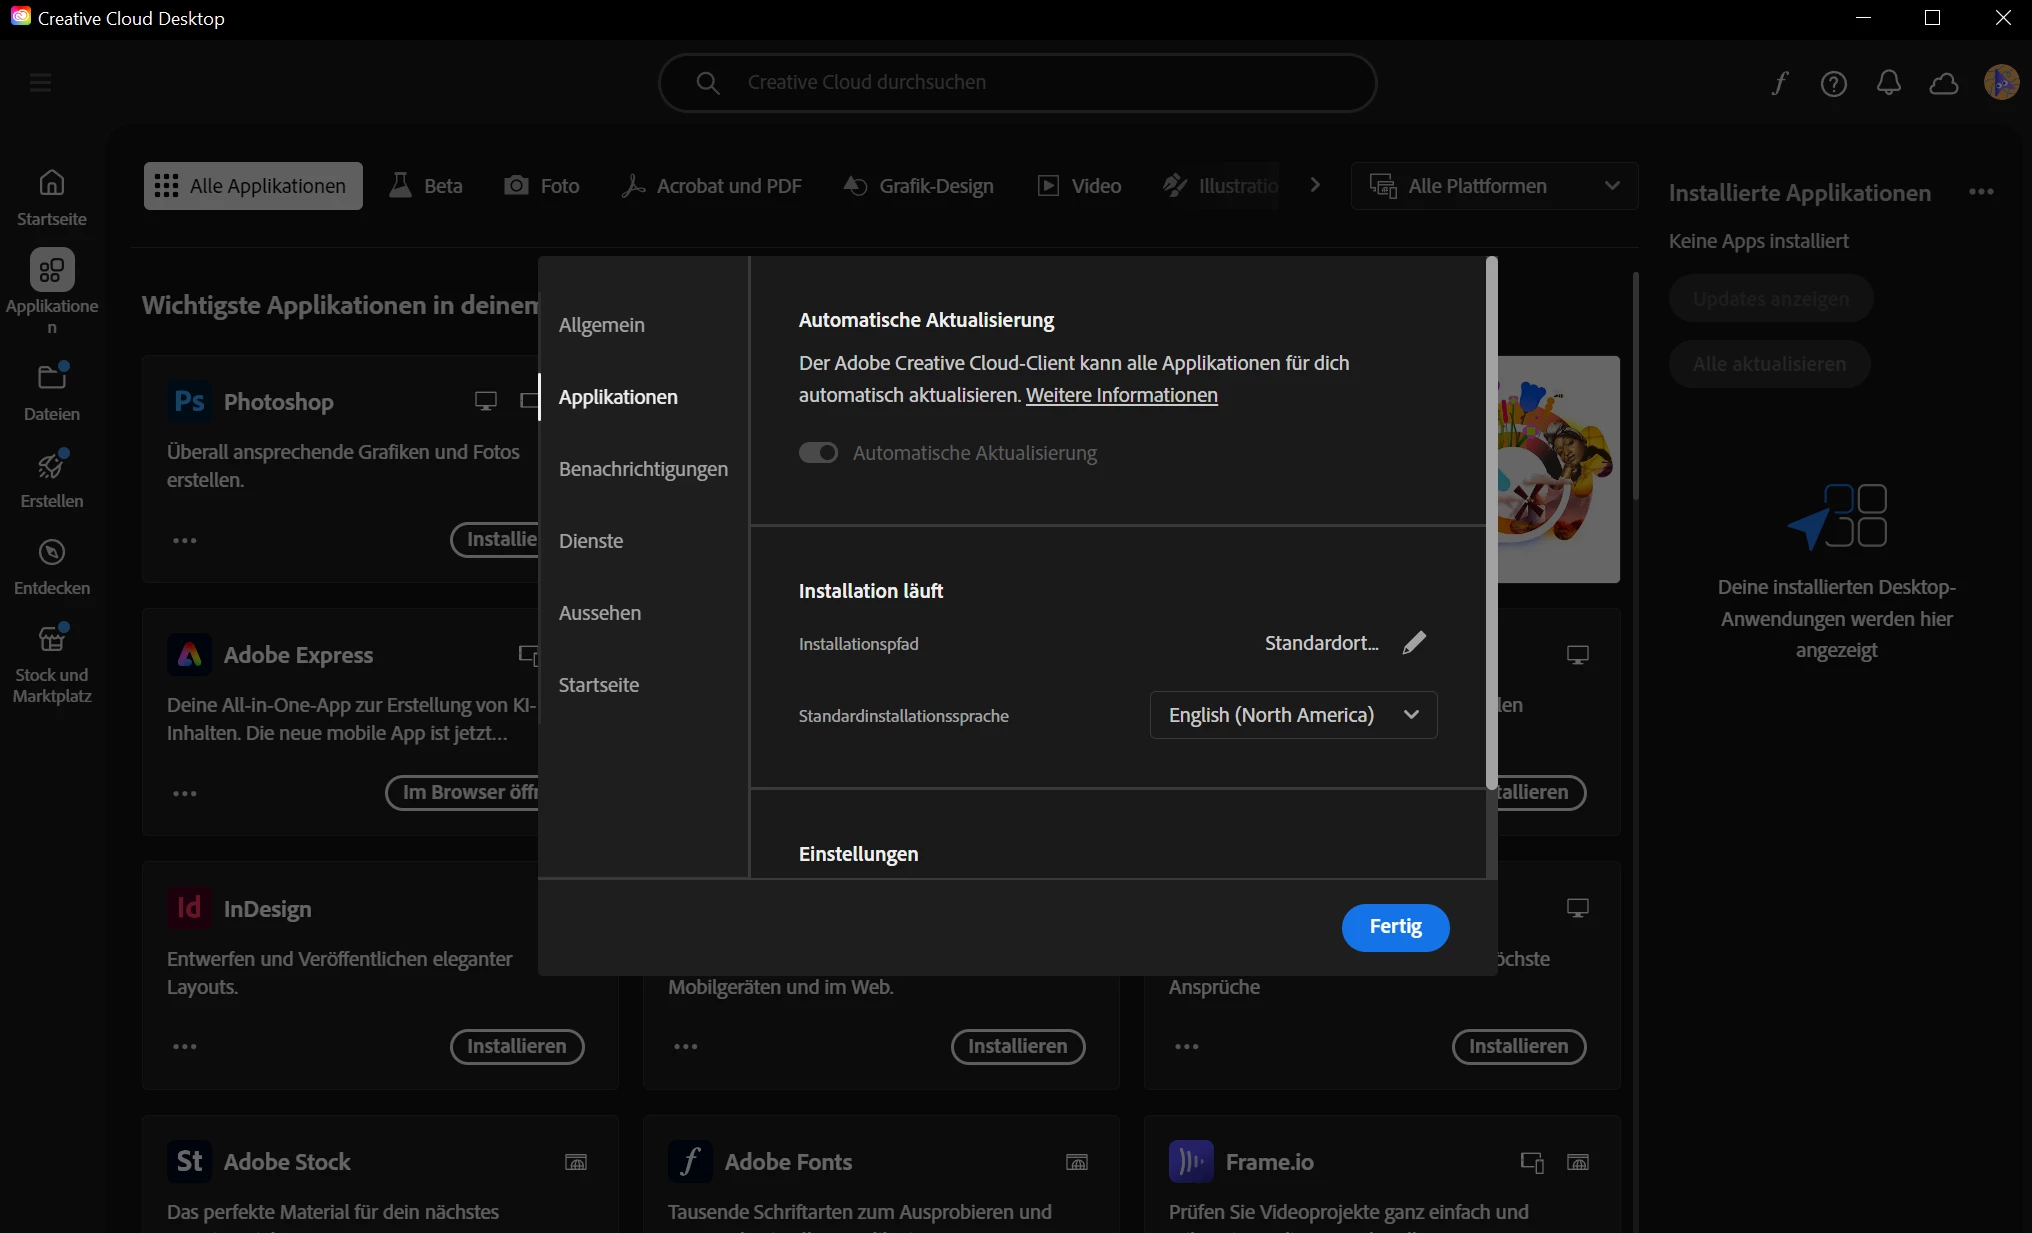Click the chevron to show more categories

[x=1315, y=185]
